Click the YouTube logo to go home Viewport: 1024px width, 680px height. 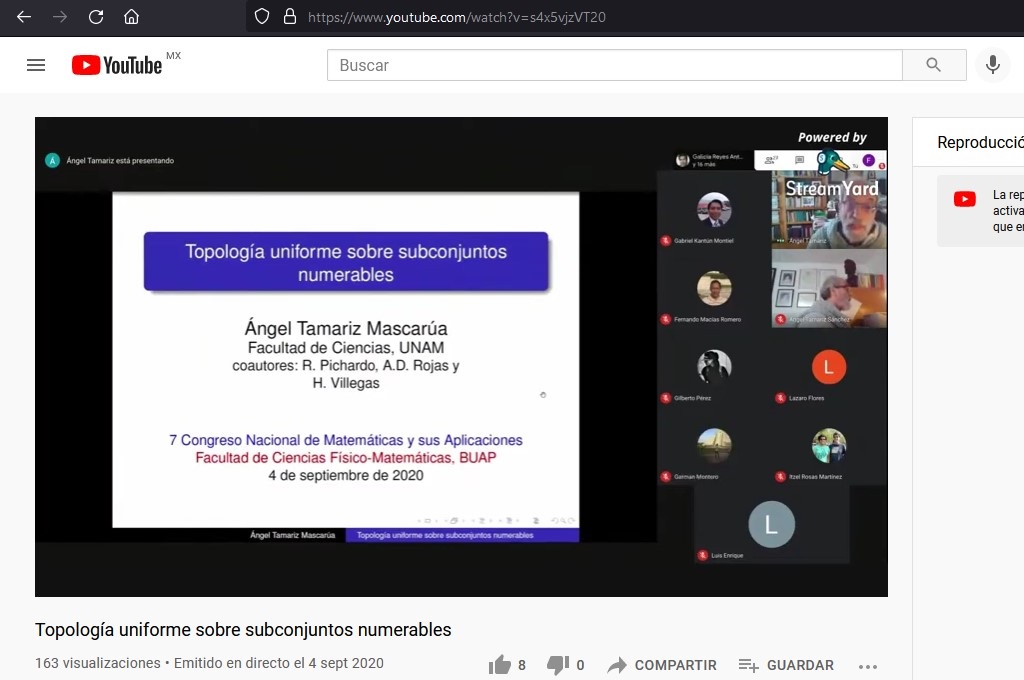(117, 65)
